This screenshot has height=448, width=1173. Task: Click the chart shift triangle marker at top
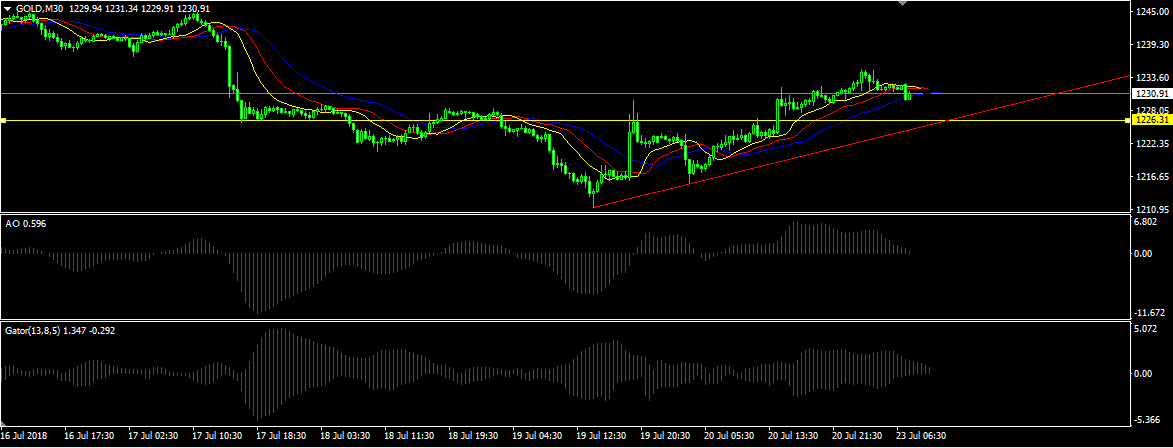[904, 4]
